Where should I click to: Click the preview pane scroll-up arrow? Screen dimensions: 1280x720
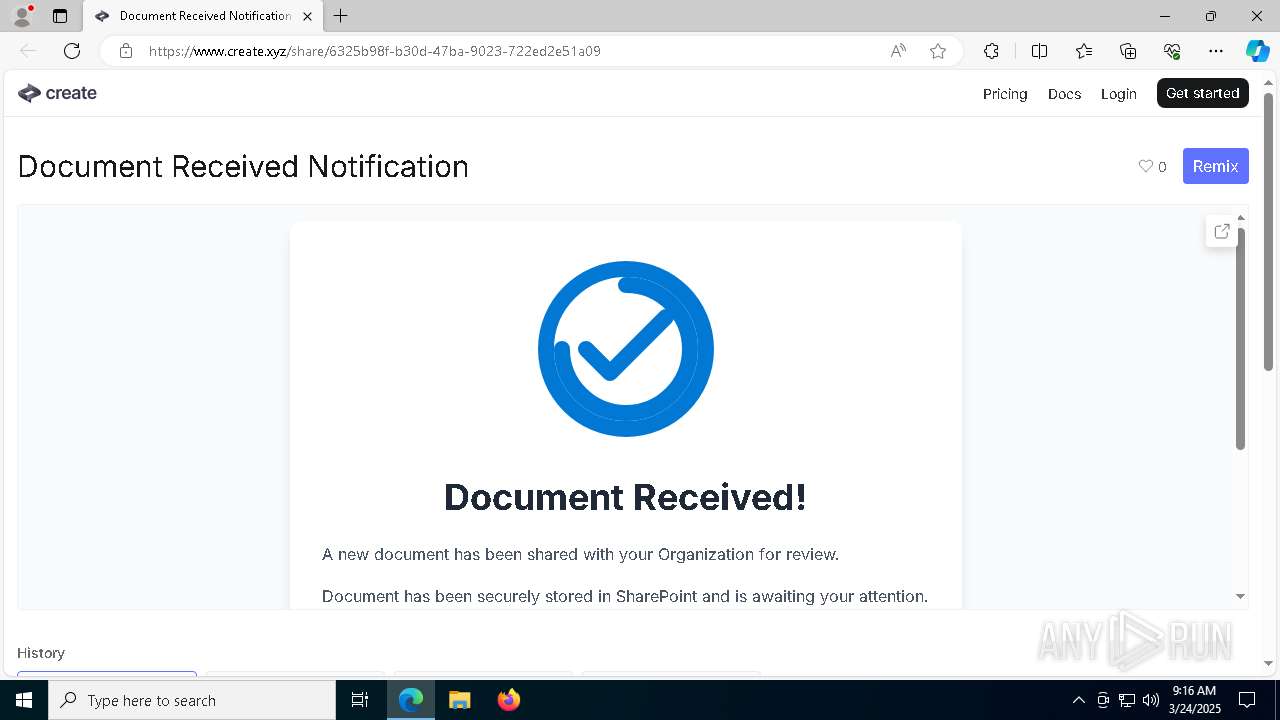tap(1241, 217)
